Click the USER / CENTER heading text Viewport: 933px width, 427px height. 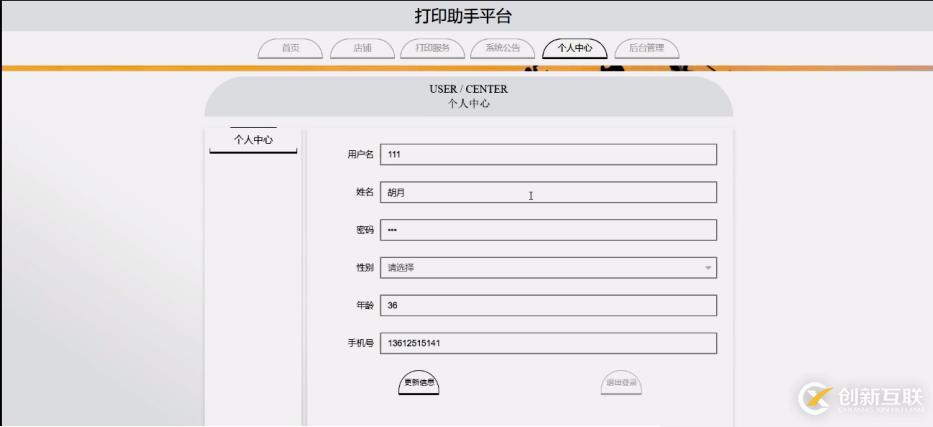pyautogui.click(x=469, y=89)
